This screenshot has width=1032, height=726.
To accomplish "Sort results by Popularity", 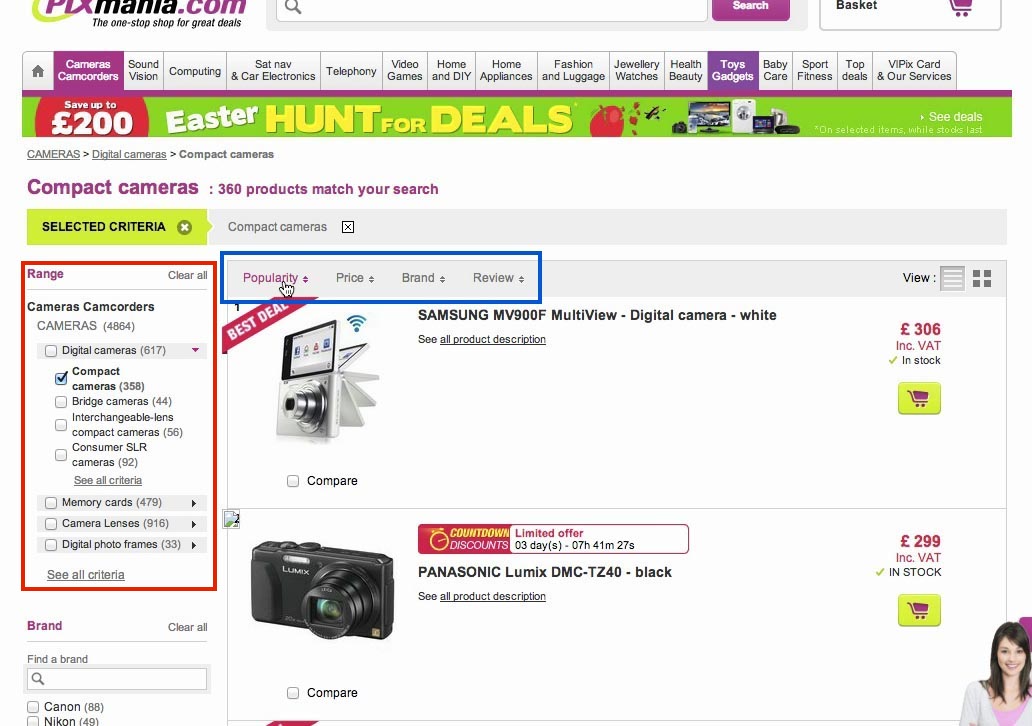I will [275, 278].
